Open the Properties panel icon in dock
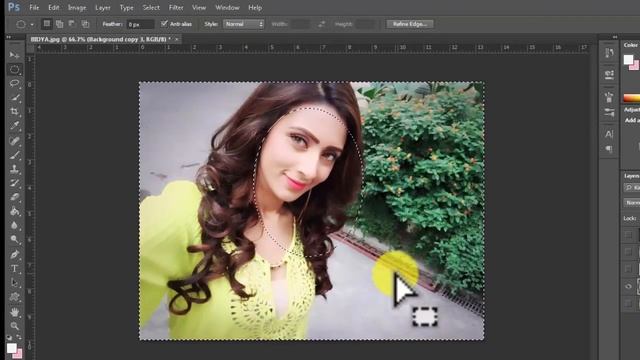Viewport: 640px width, 360px height. point(609,75)
